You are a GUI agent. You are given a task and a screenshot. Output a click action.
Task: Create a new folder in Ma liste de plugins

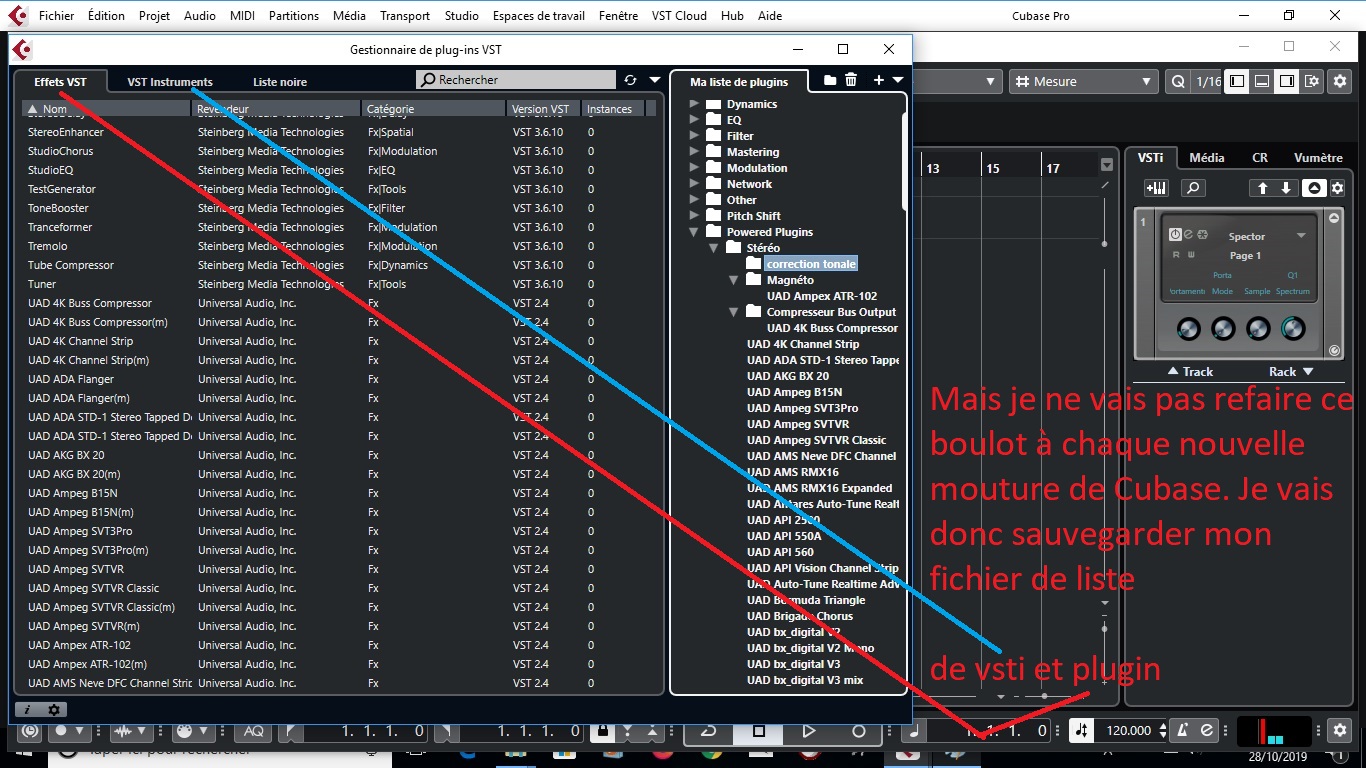[x=830, y=79]
